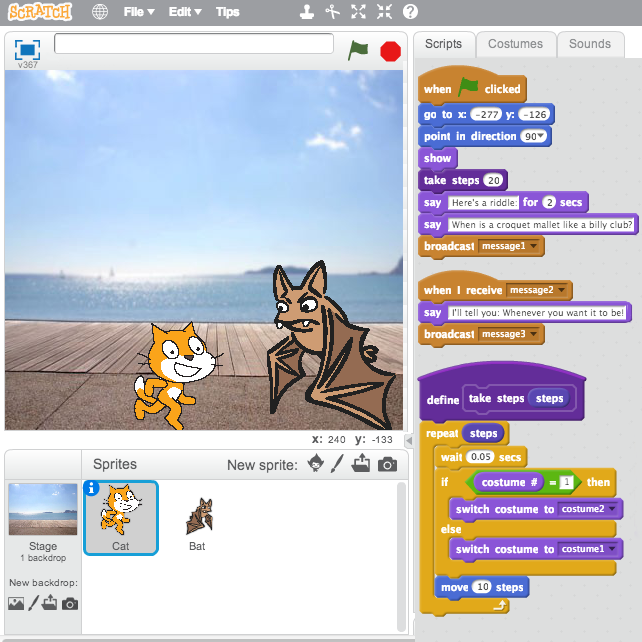
Task: Choose new sprite from library
Action: tap(316, 464)
